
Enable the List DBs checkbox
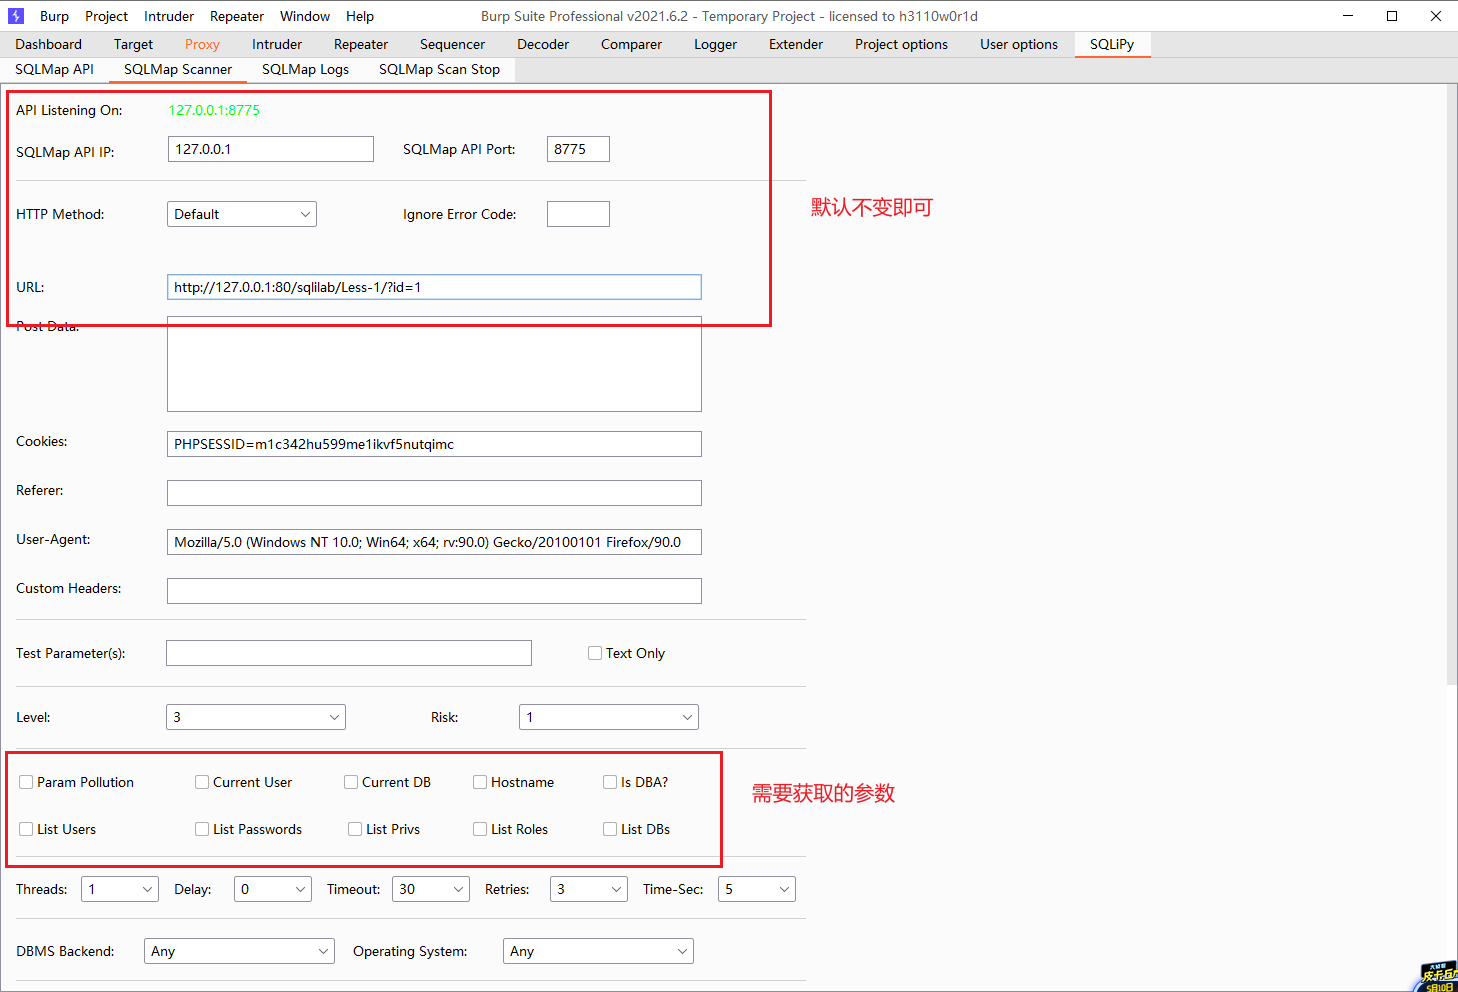(x=610, y=829)
